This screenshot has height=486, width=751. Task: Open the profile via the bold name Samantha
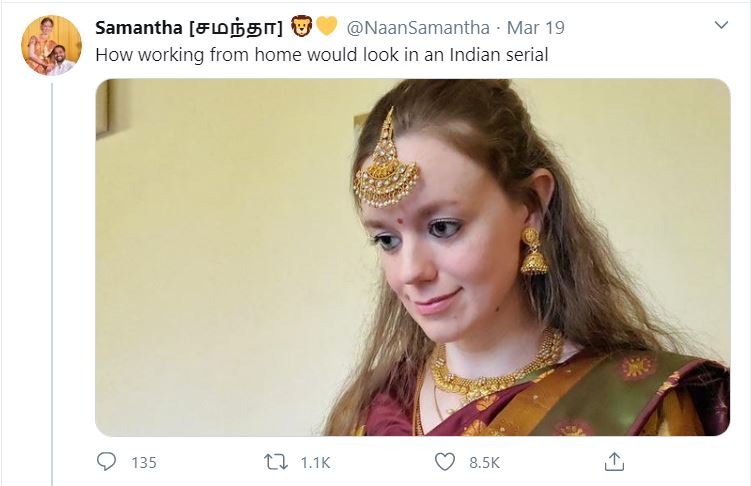(x=139, y=26)
